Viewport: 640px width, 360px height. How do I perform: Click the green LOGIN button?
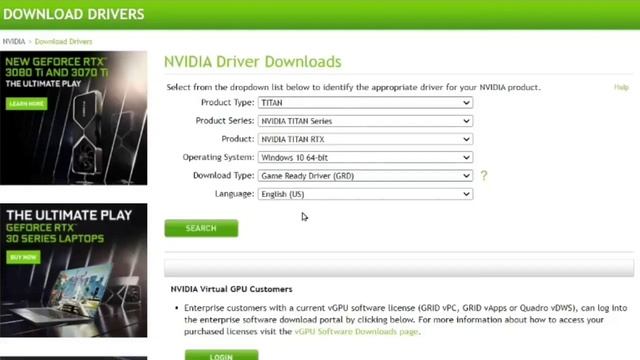pos(221,355)
